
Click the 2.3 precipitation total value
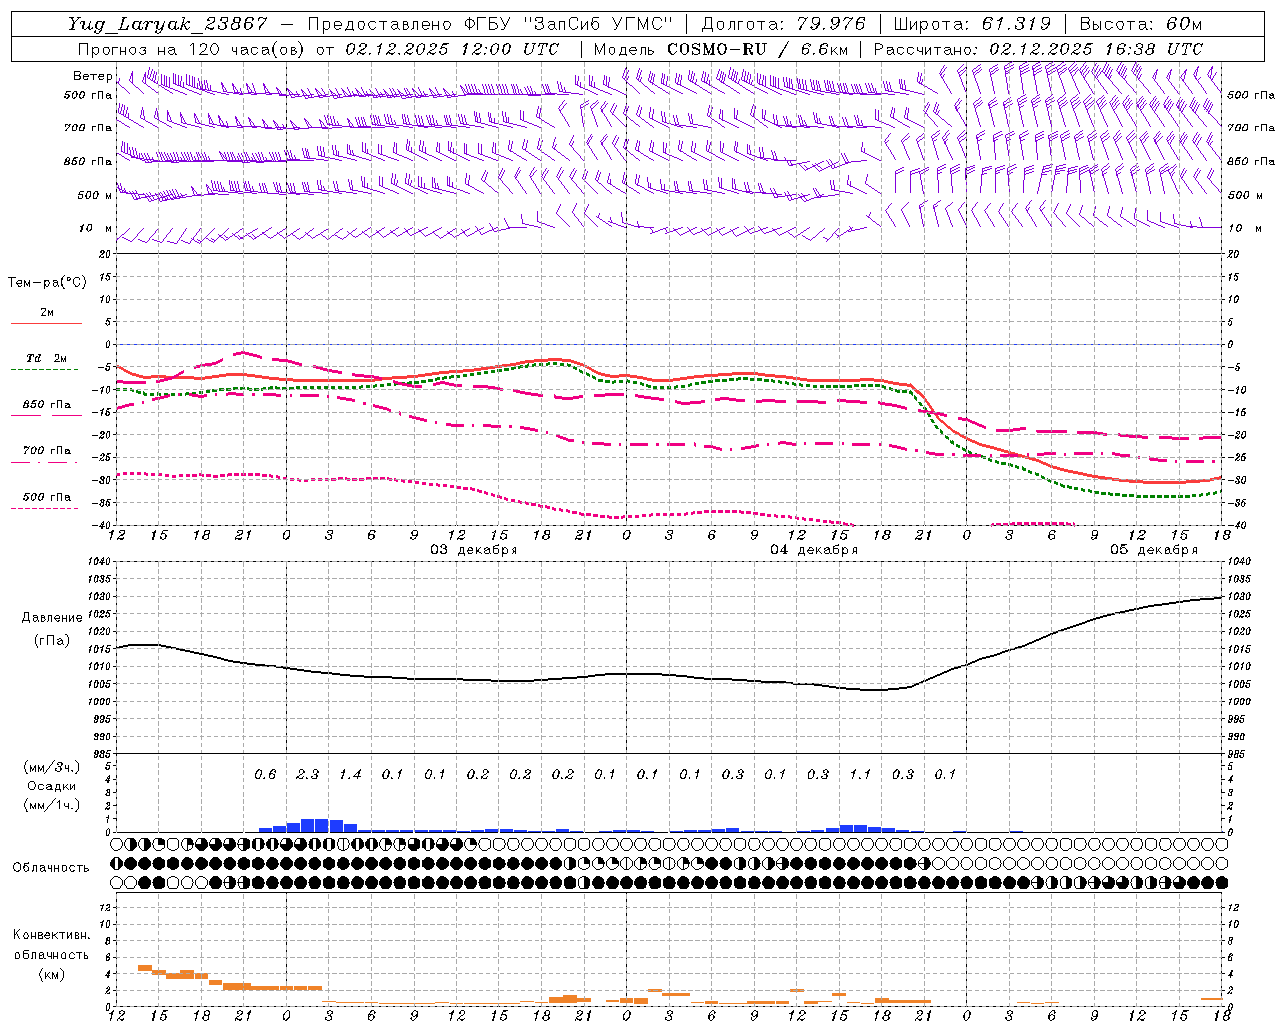pos(307,774)
